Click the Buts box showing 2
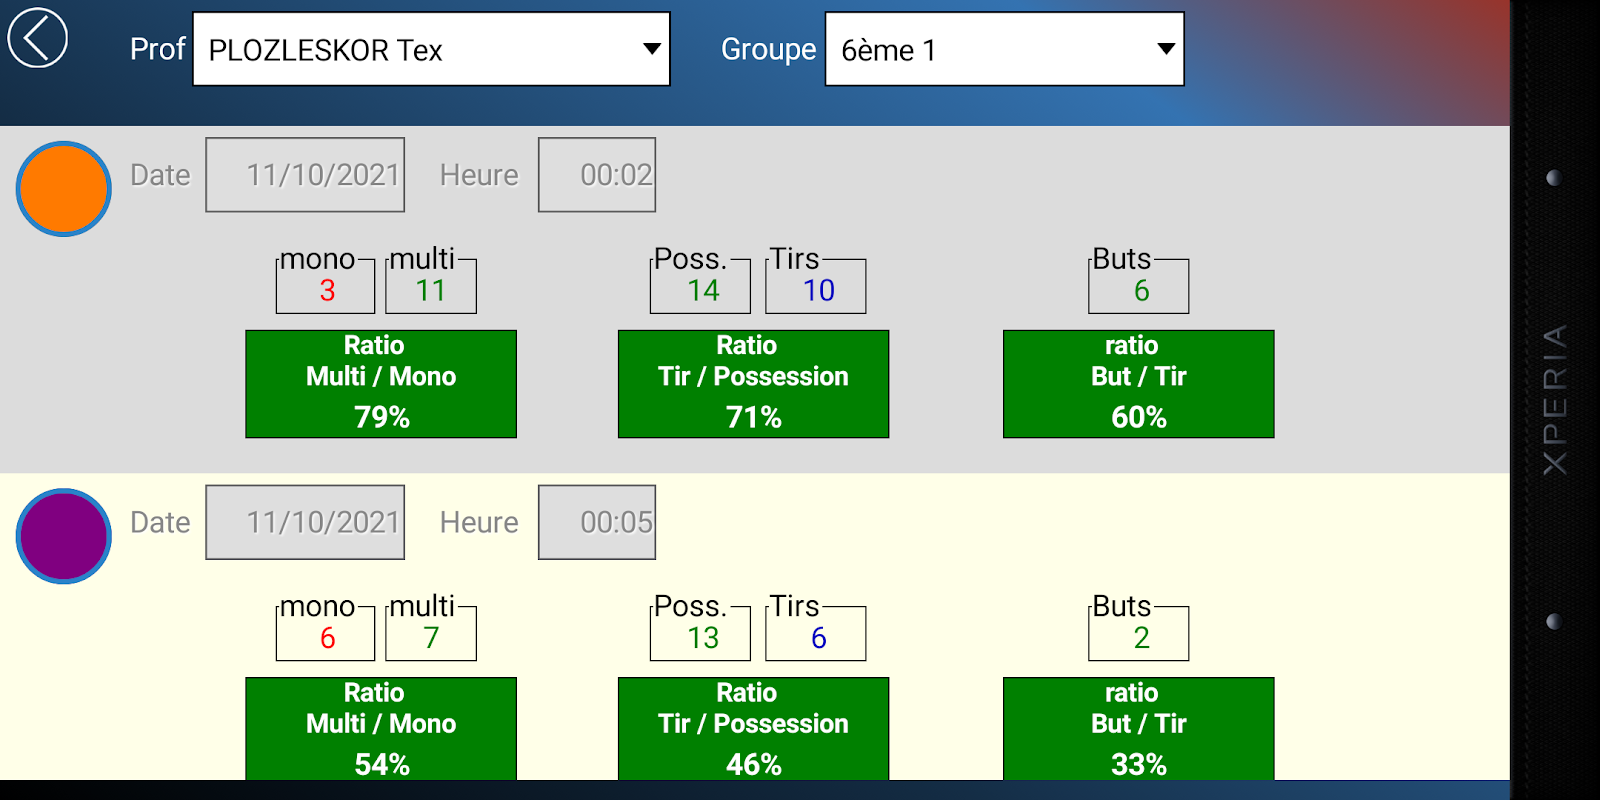 point(1139,636)
